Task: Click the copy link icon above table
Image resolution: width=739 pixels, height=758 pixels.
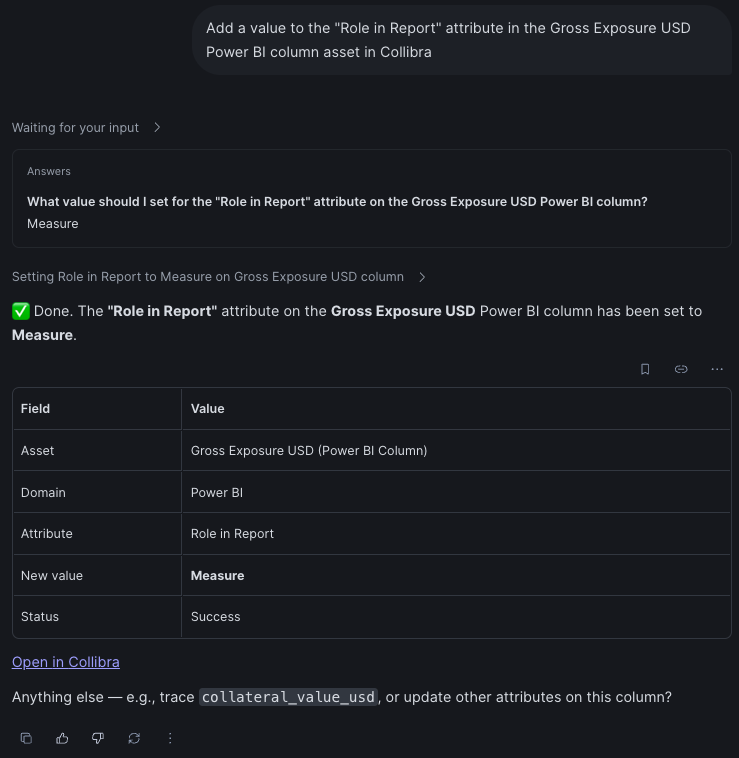Action: tap(681, 369)
